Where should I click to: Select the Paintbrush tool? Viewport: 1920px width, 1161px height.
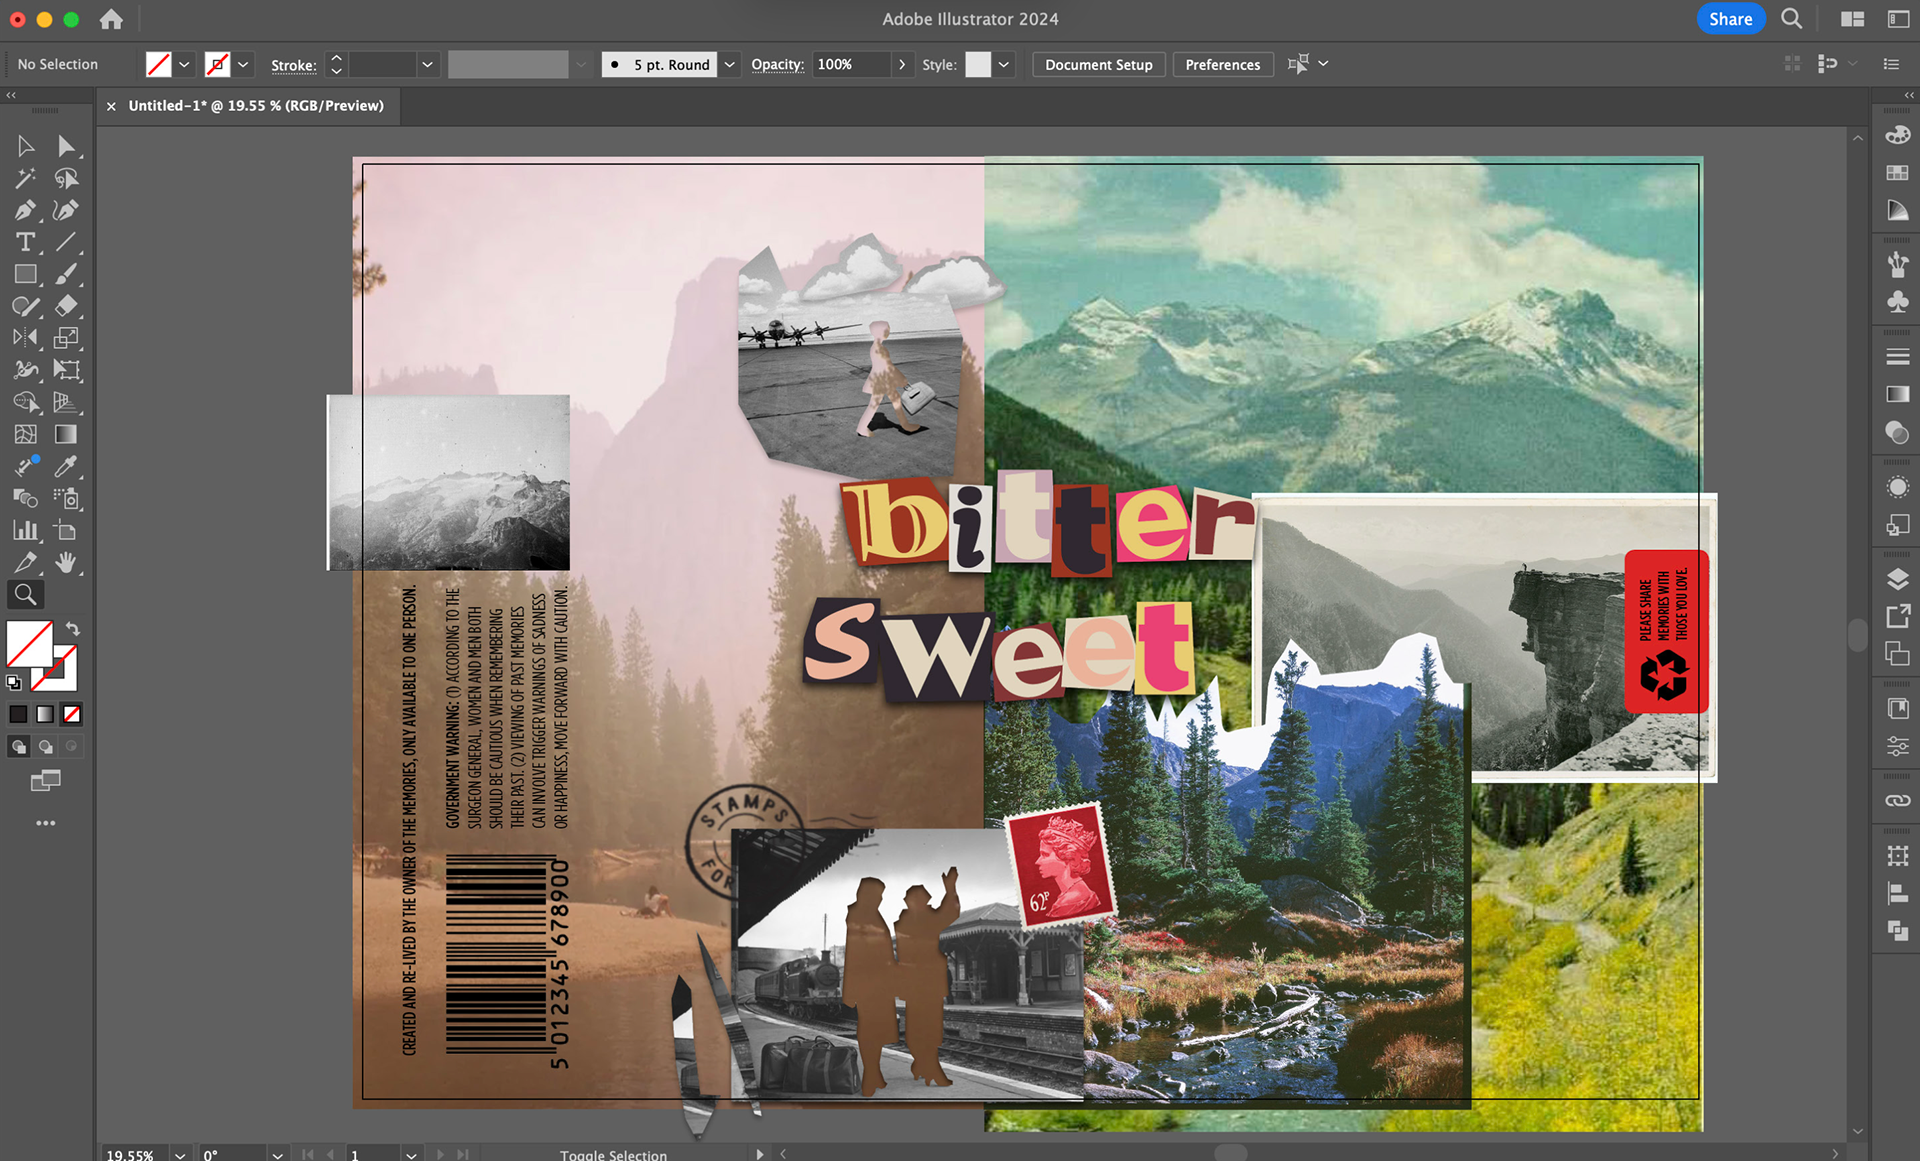click(x=66, y=274)
